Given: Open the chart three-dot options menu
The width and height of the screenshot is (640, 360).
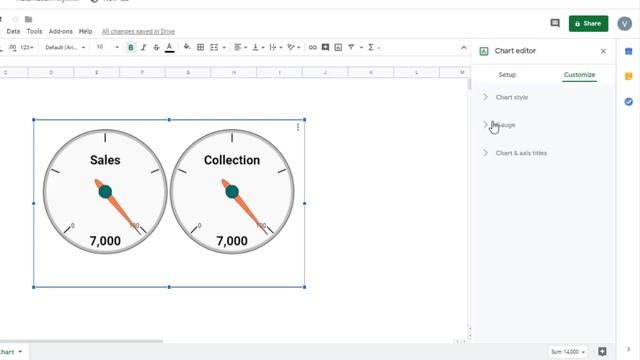Looking at the screenshot, I should point(298,127).
